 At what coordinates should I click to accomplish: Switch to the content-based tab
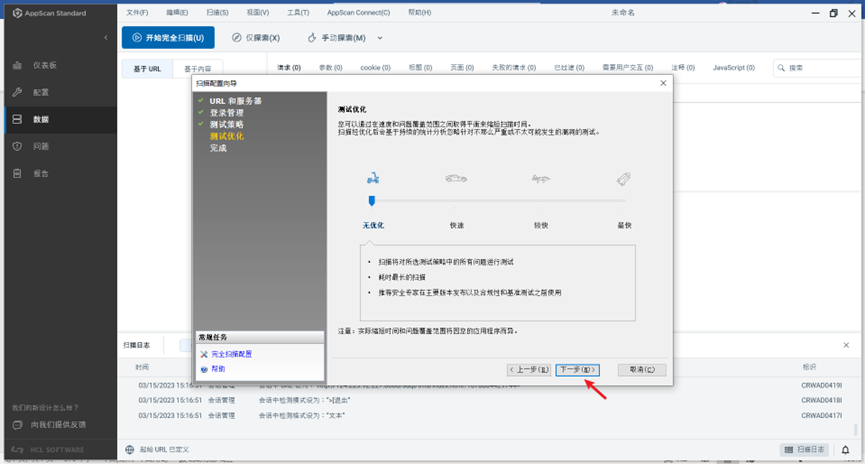point(197,69)
